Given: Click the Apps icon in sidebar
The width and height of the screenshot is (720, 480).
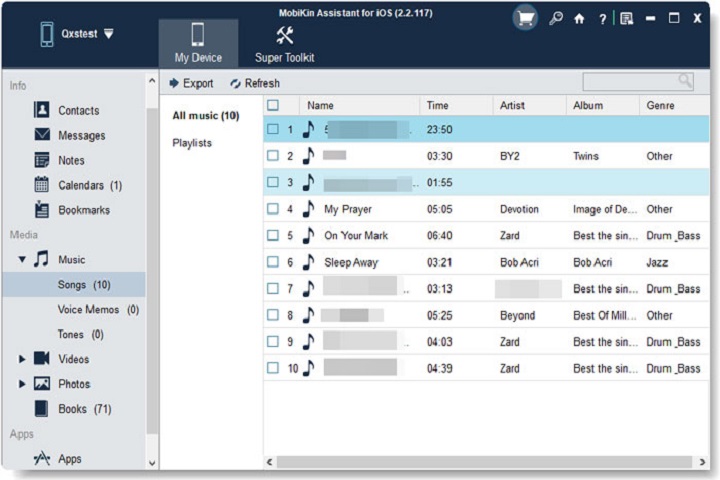Looking at the screenshot, I should click(x=42, y=459).
